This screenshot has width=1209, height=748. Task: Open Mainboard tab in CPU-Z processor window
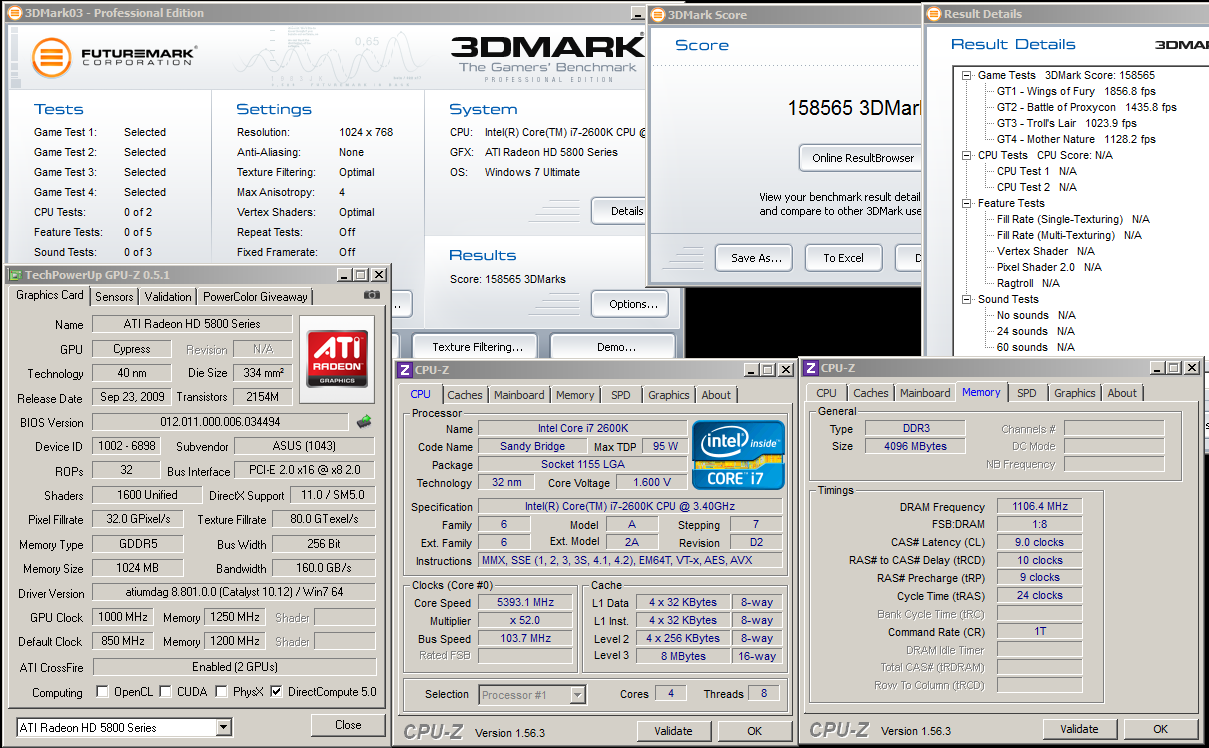(519, 395)
